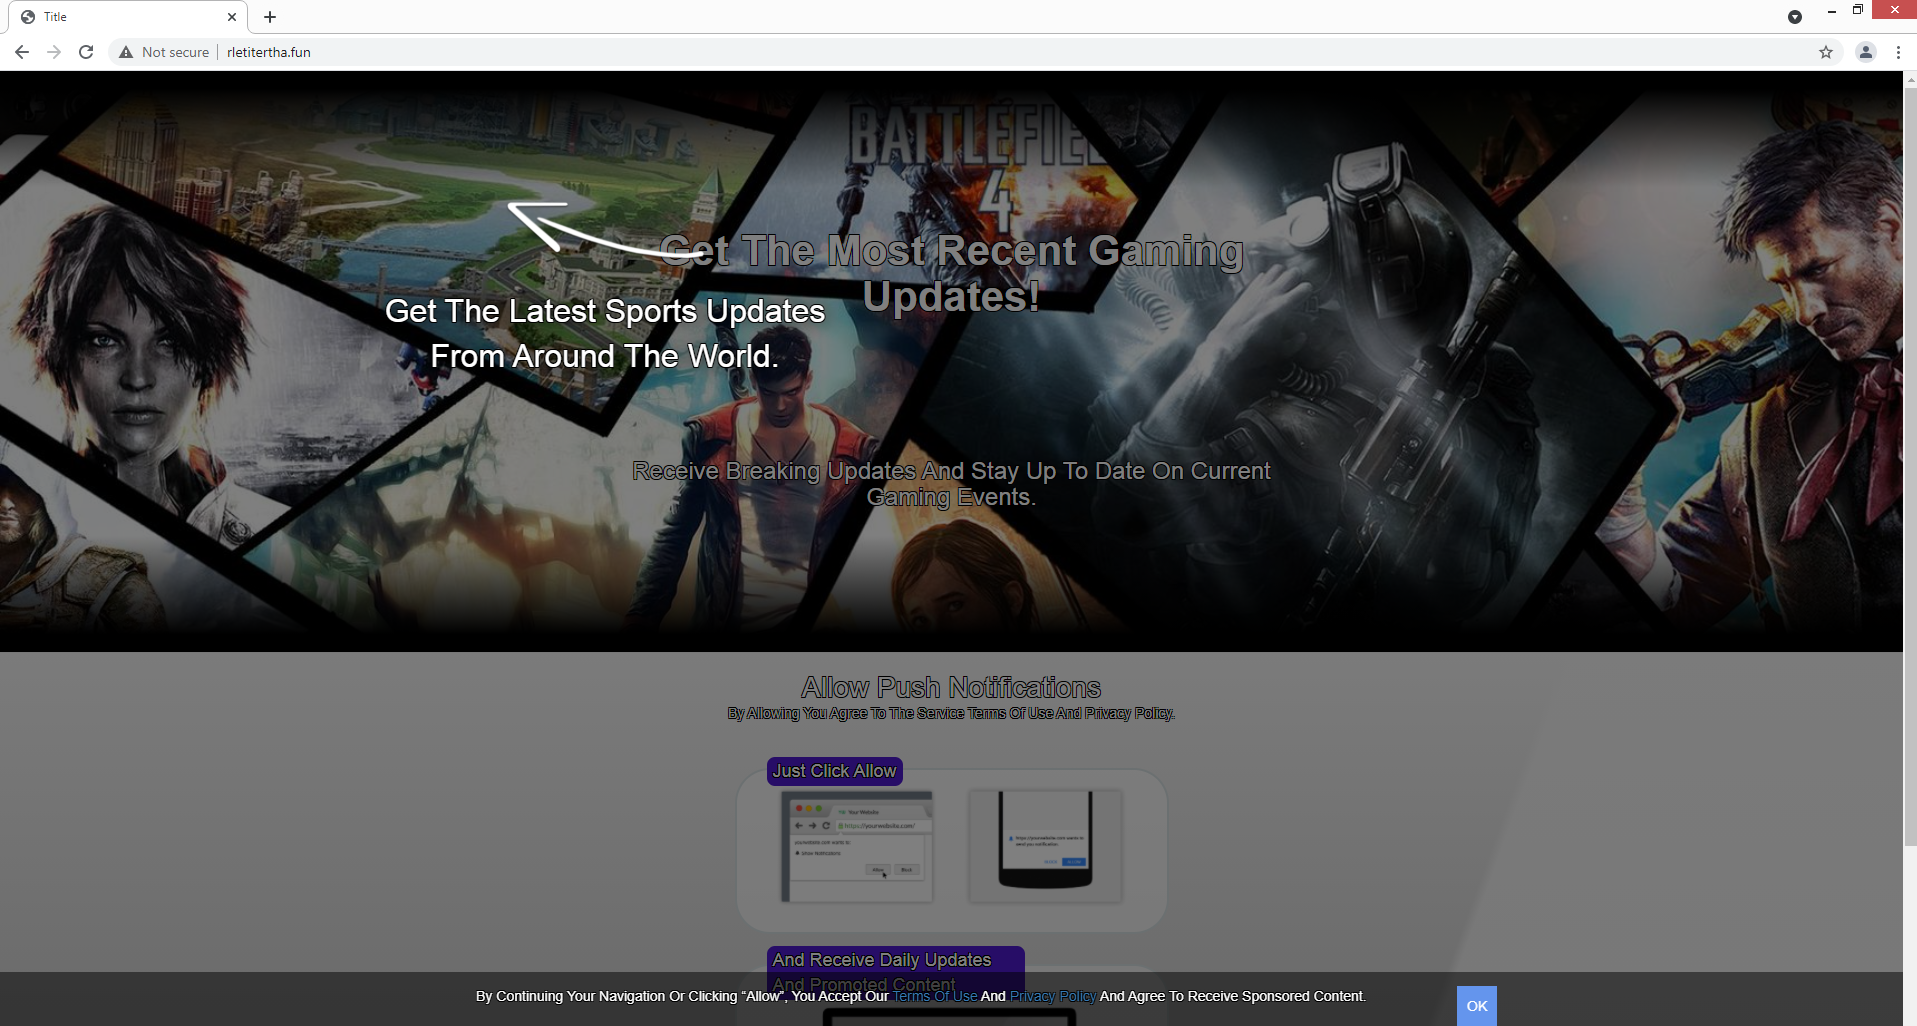Screen dimensions: 1917x1026
Task: Click the page vertical scrollbar thumb
Action: tap(1910, 467)
